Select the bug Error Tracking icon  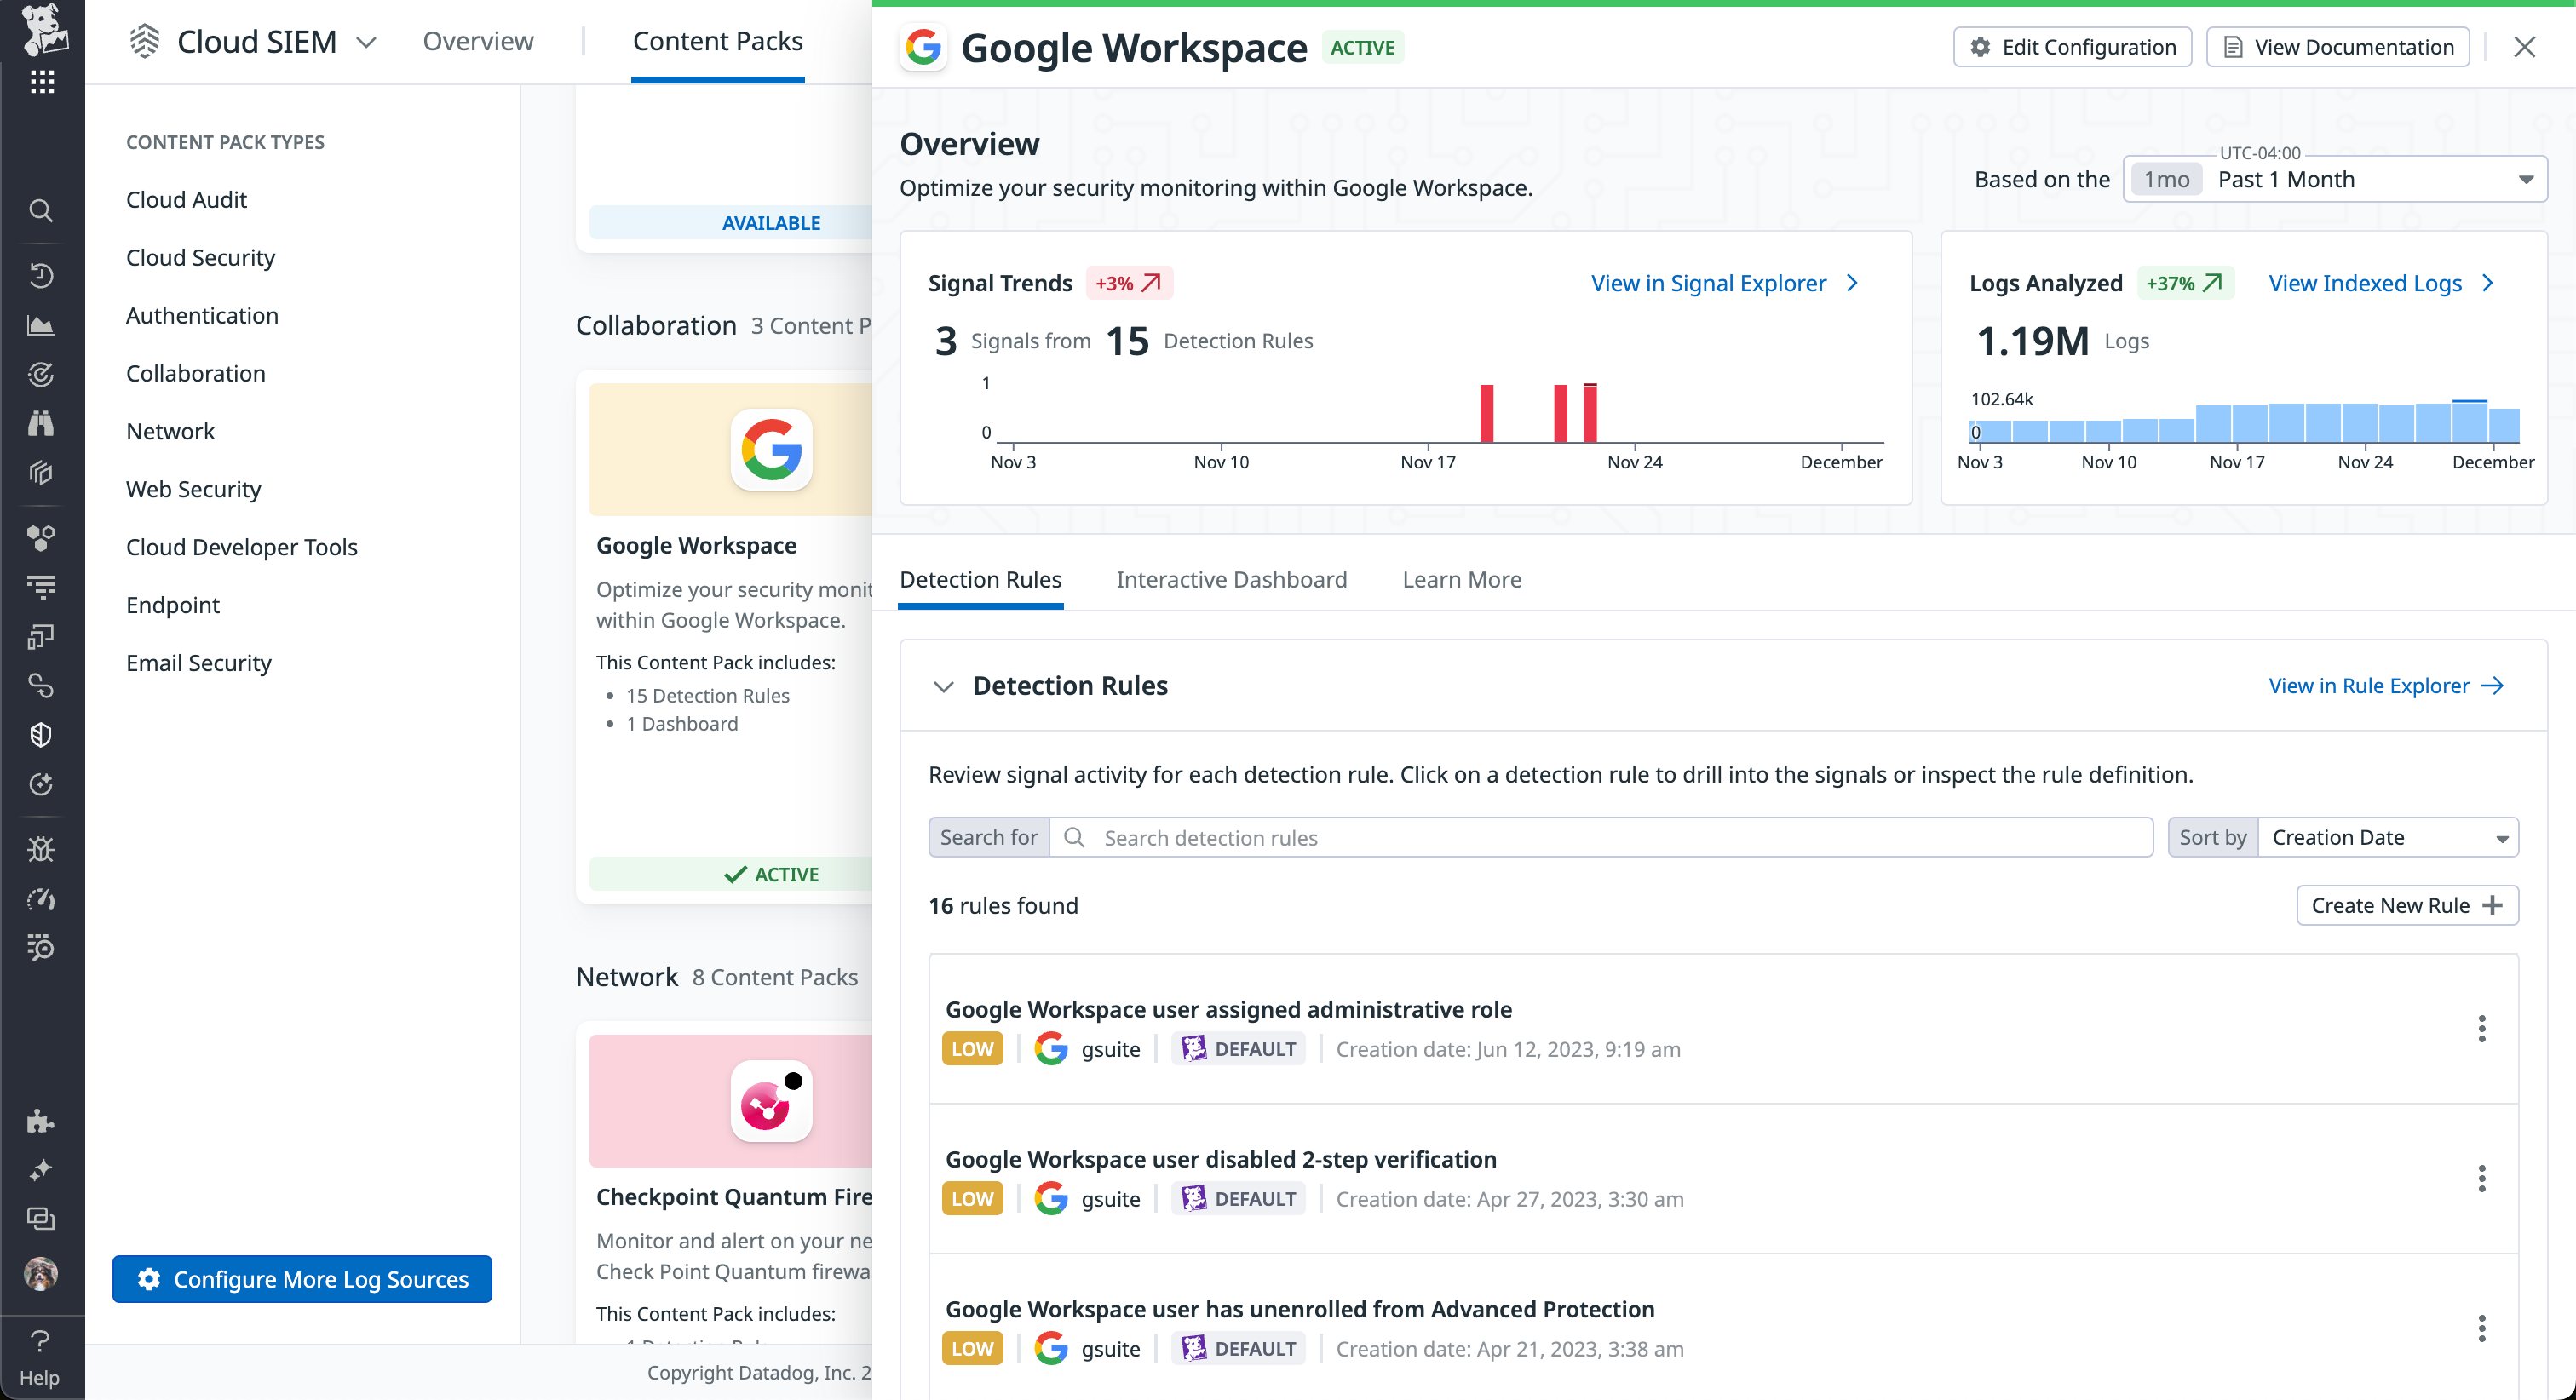coord(41,848)
